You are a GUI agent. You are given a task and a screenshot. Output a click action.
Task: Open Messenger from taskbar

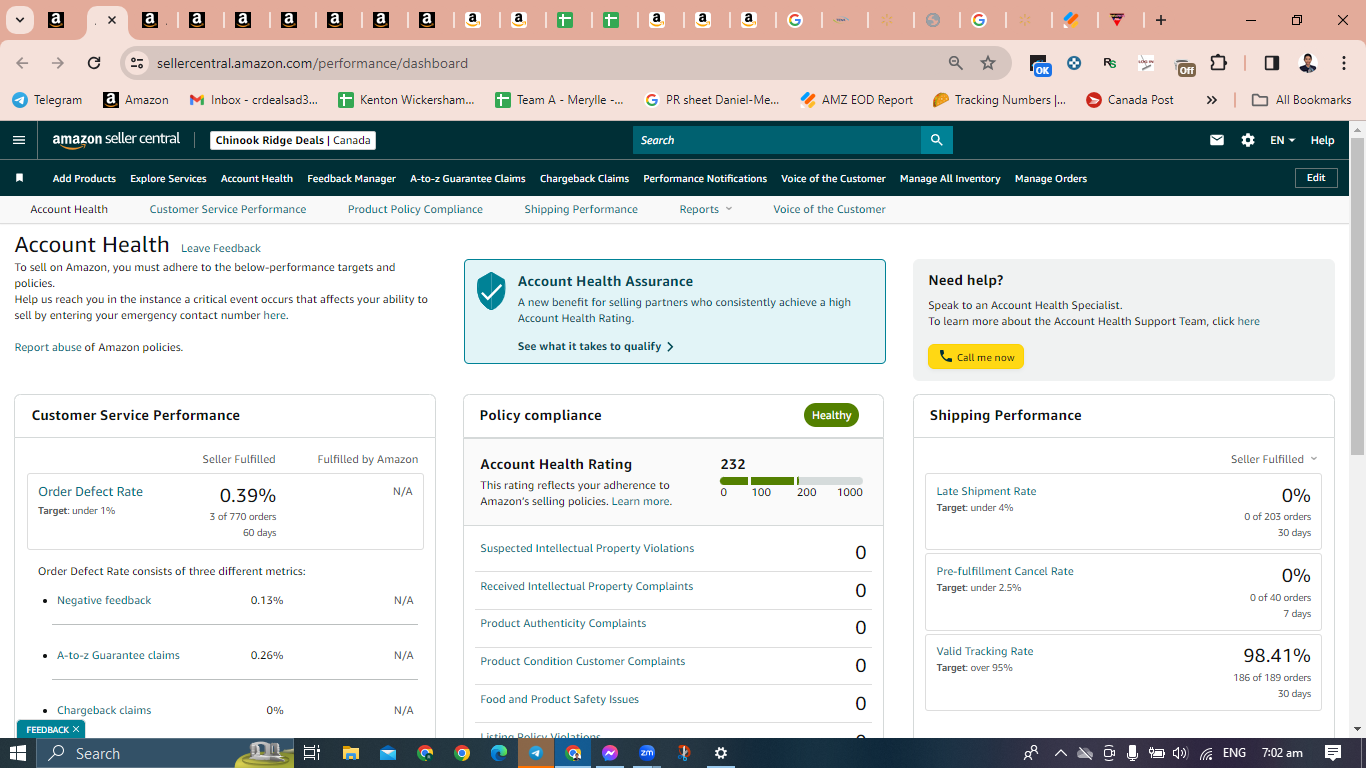point(610,753)
